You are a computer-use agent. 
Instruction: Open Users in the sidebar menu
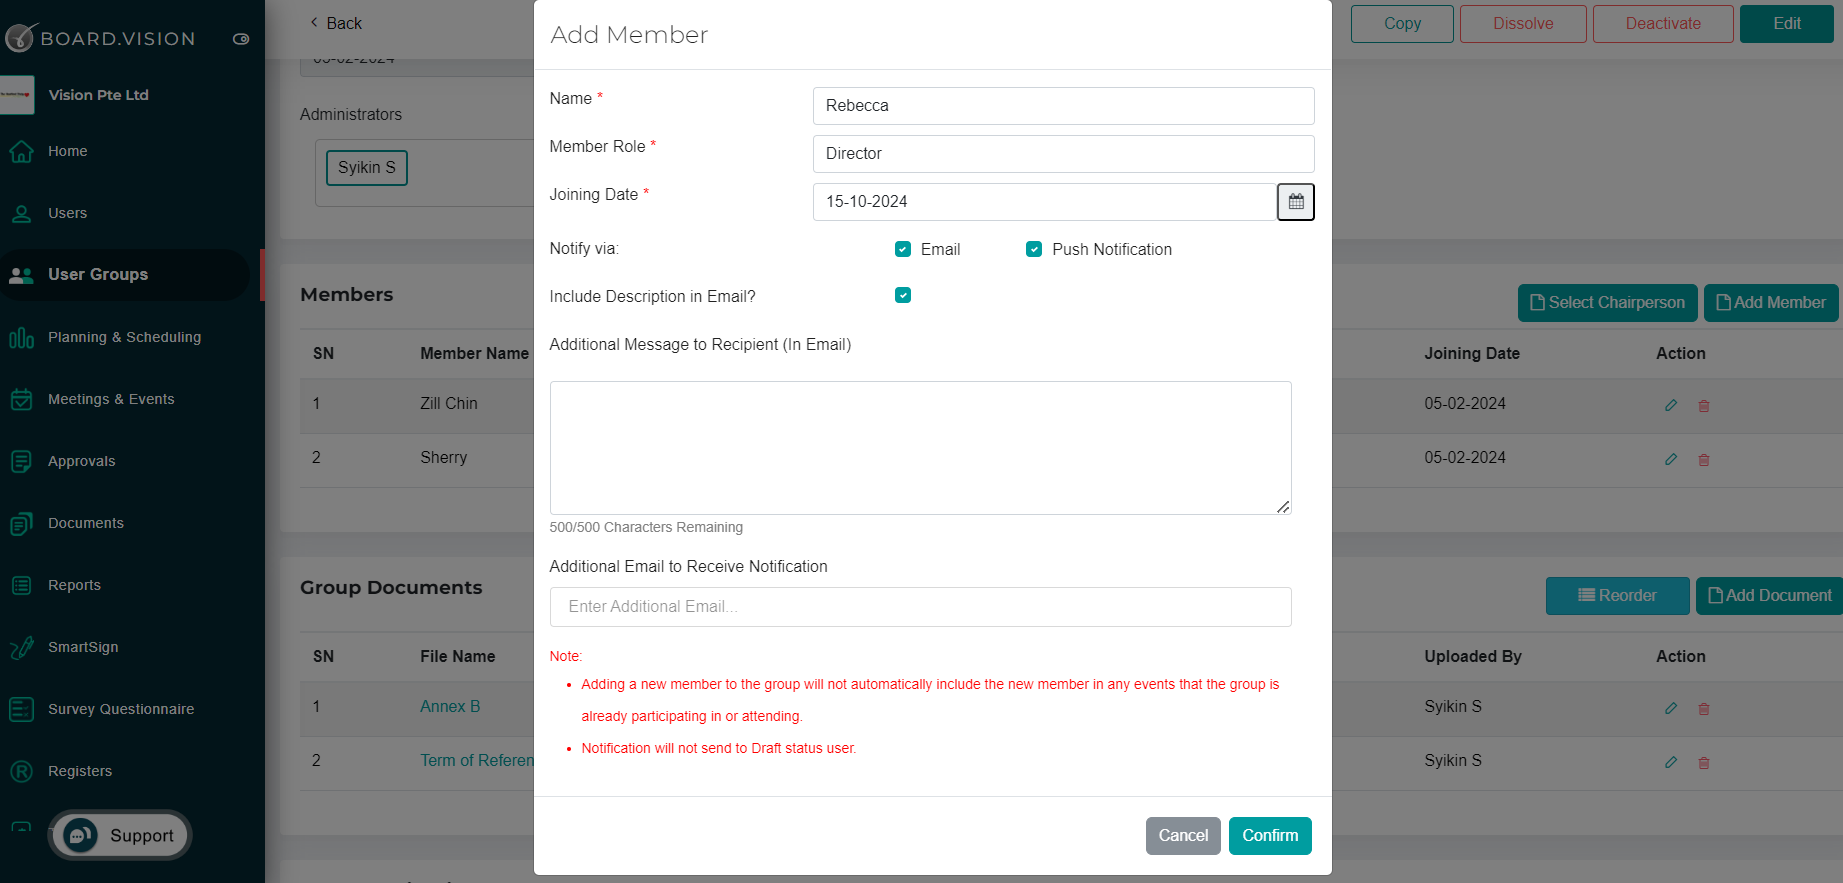coord(68,213)
